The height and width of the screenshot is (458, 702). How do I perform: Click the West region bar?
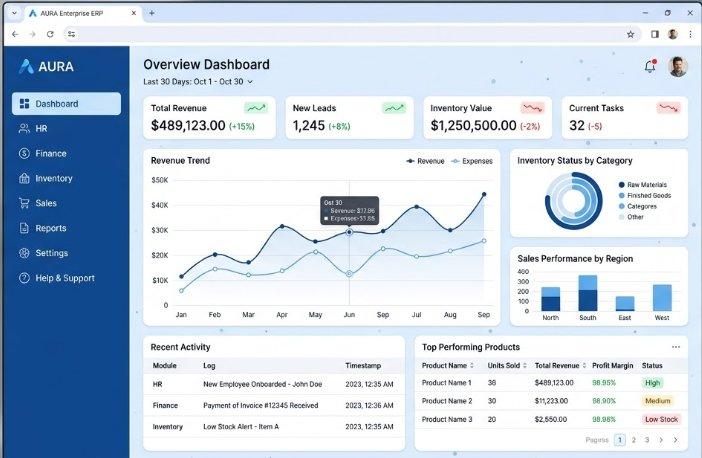[x=662, y=298]
